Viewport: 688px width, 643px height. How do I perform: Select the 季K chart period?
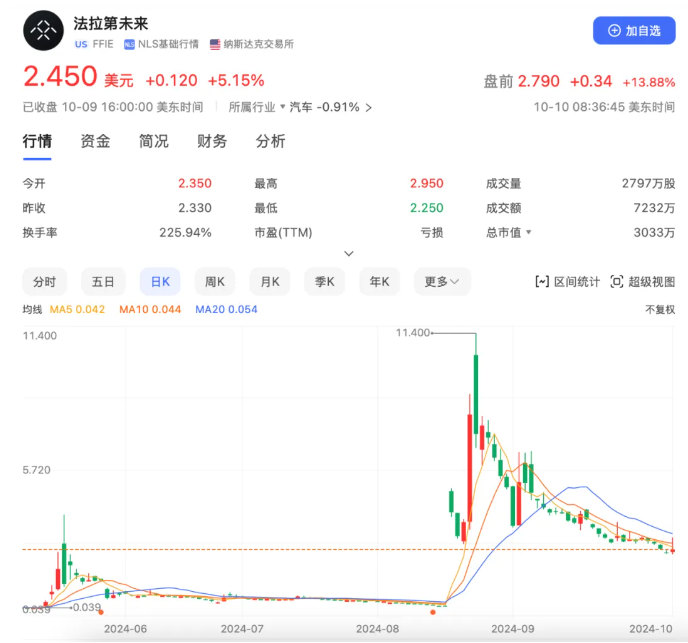(x=325, y=282)
